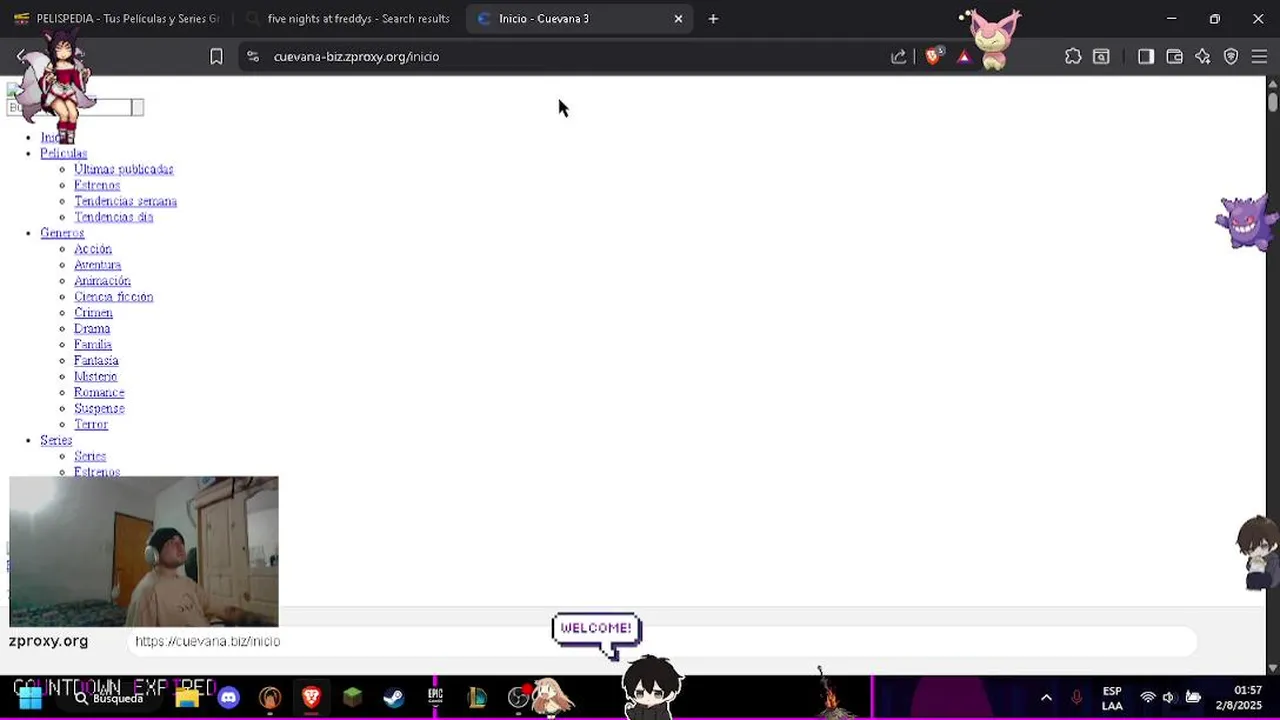Image resolution: width=1280 pixels, height=720 pixels.
Task: Click the microphone tray icon
Action: click(x=1076, y=698)
